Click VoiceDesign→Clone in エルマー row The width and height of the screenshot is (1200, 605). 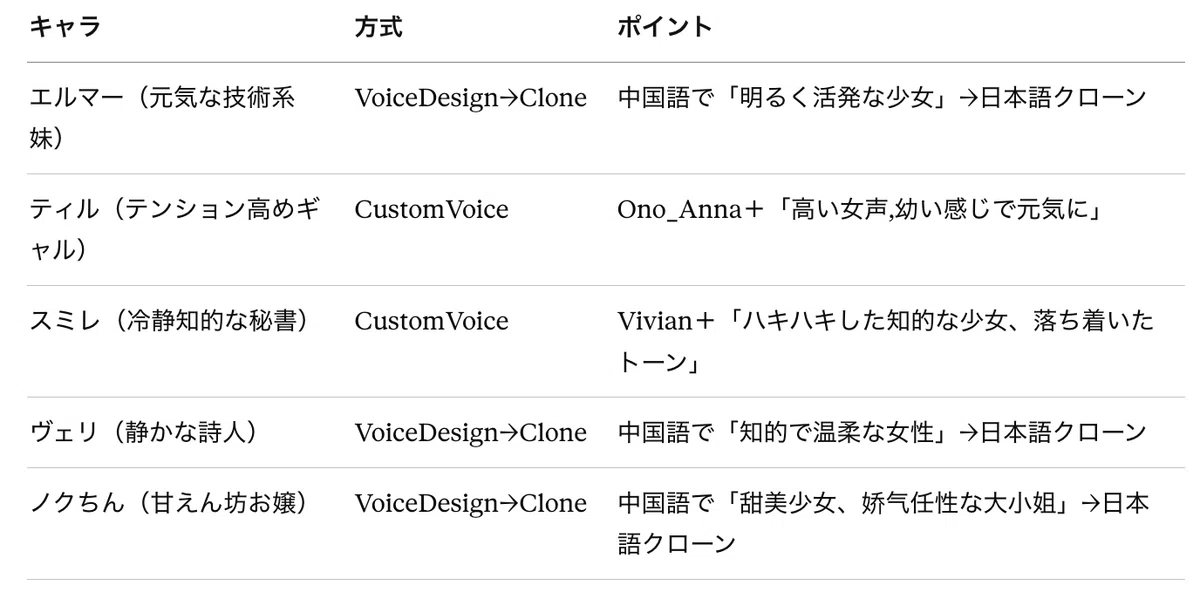click(471, 99)
